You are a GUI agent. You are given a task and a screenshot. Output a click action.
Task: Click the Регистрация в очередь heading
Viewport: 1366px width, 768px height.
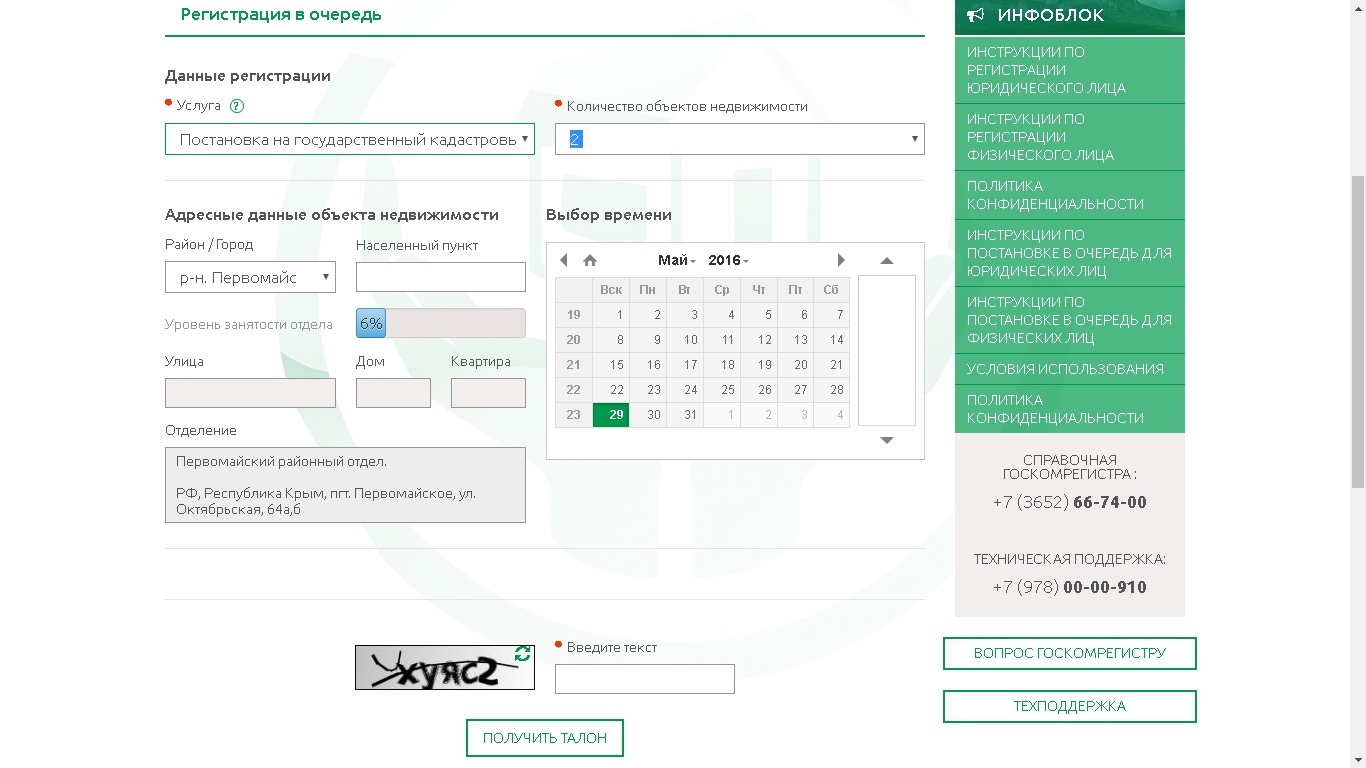pyautogui.click(x=281, y=15)
